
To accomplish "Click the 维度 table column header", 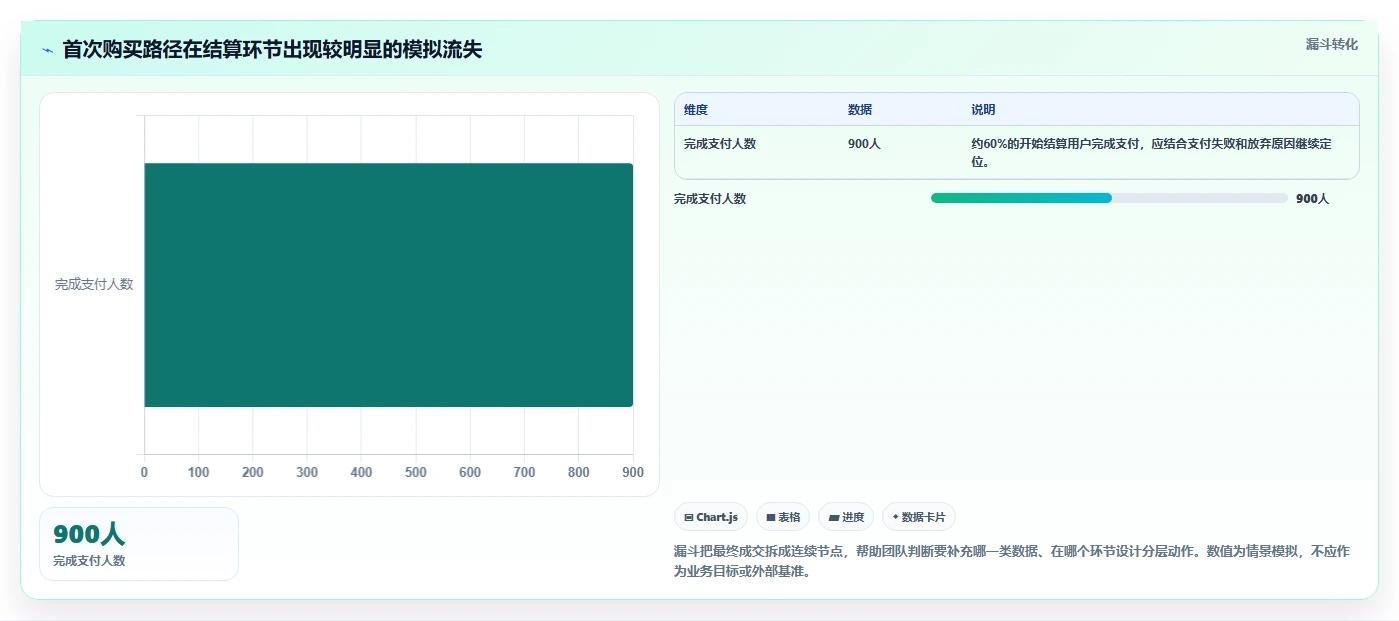I will (696, 110).
